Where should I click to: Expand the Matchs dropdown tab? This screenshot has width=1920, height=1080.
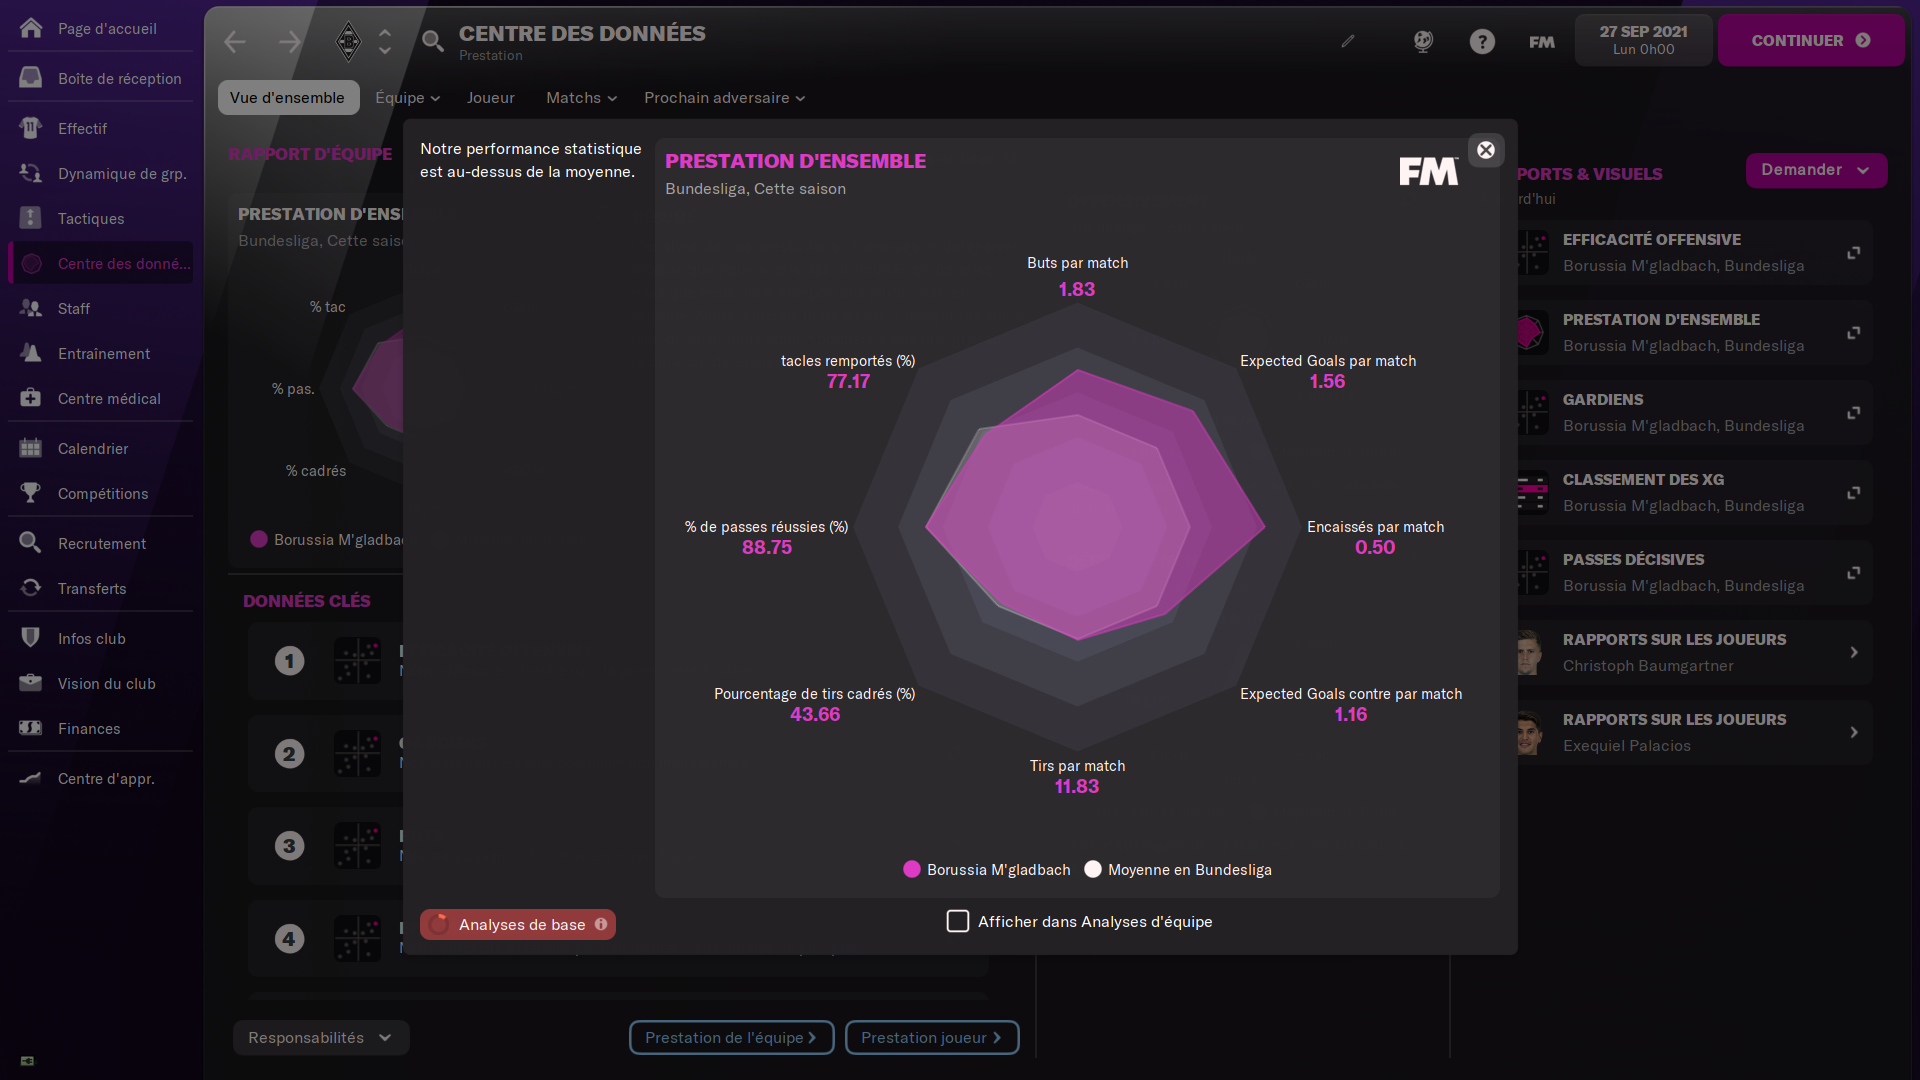tap(581, 98)
